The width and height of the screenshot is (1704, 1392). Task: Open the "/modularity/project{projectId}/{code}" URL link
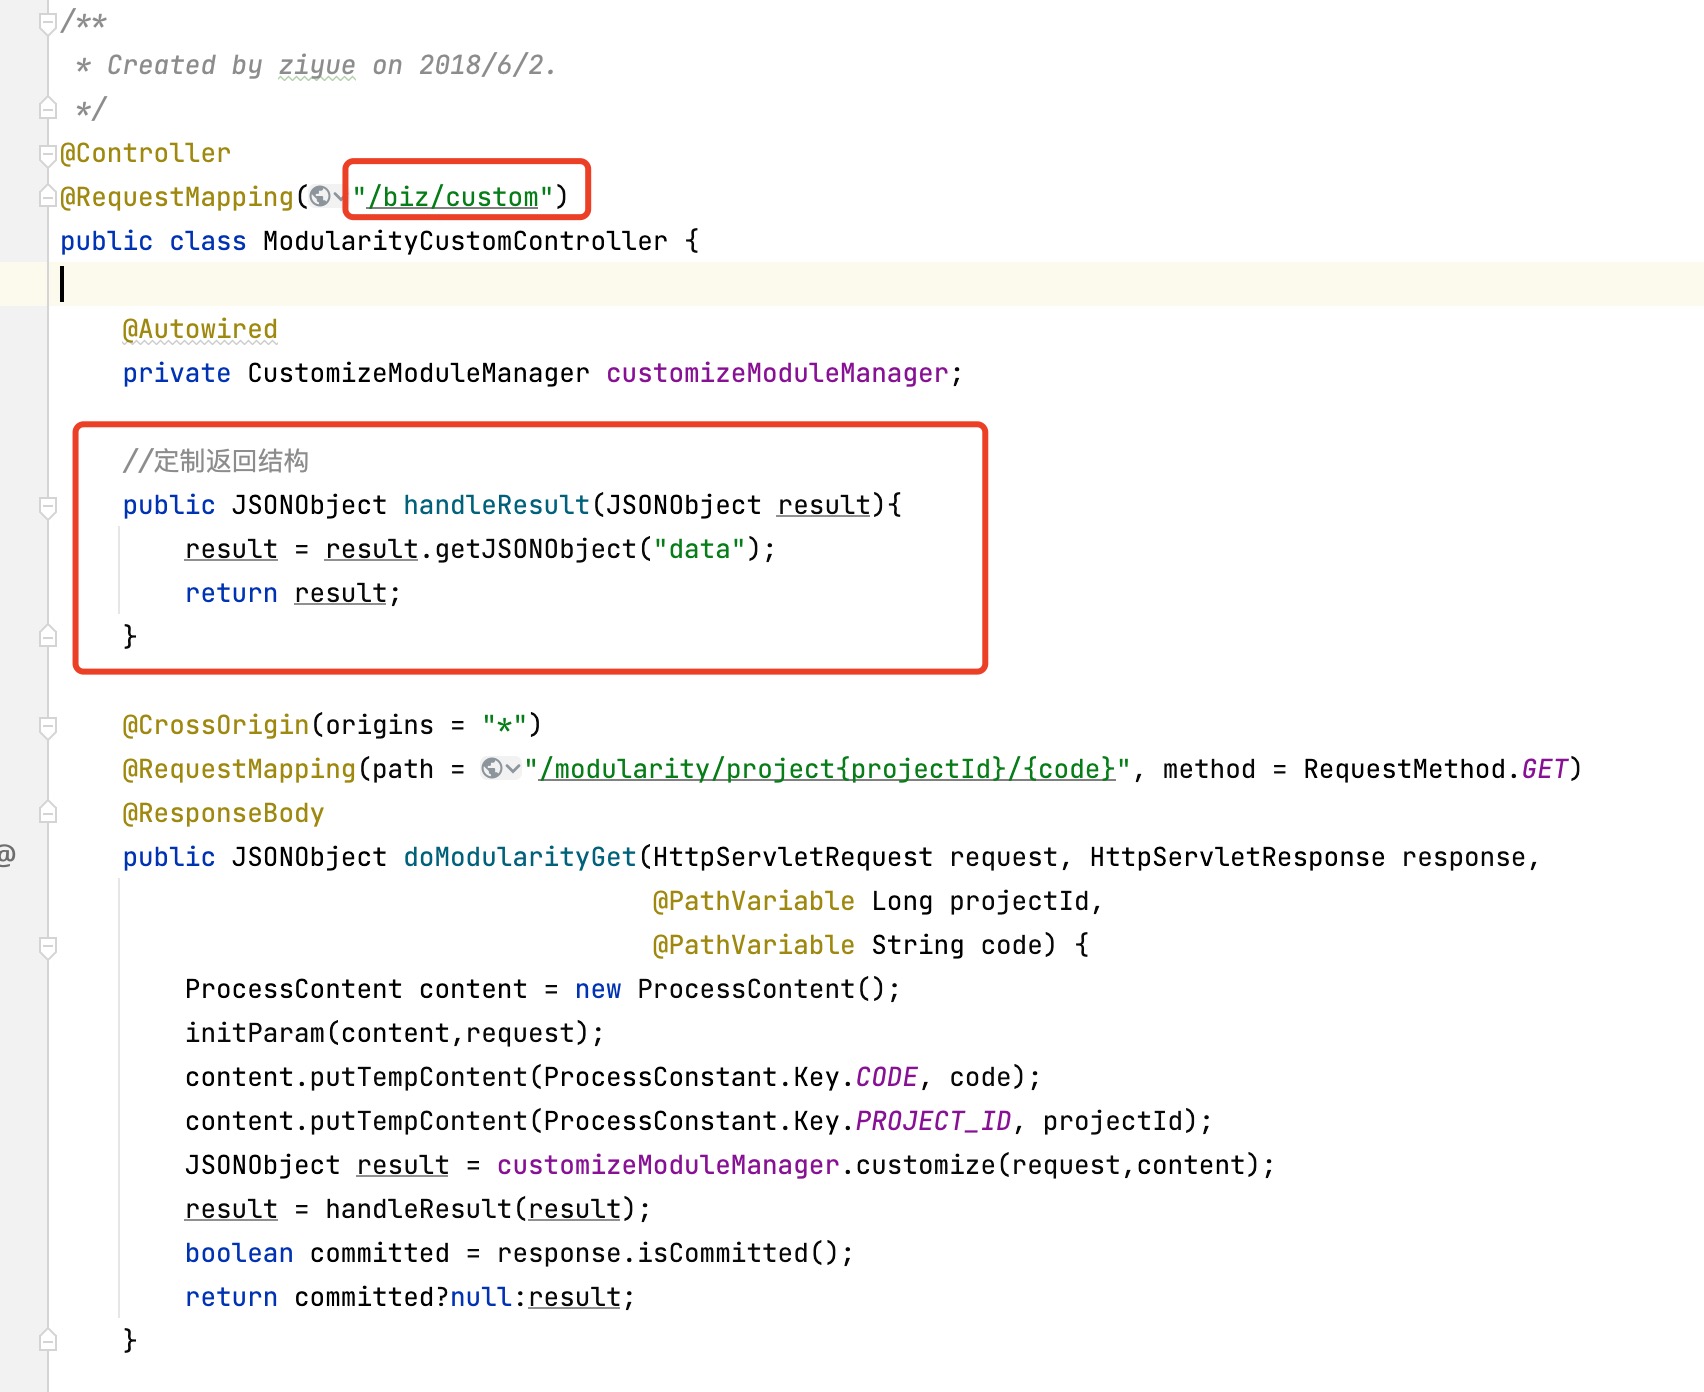pos(827,769)
